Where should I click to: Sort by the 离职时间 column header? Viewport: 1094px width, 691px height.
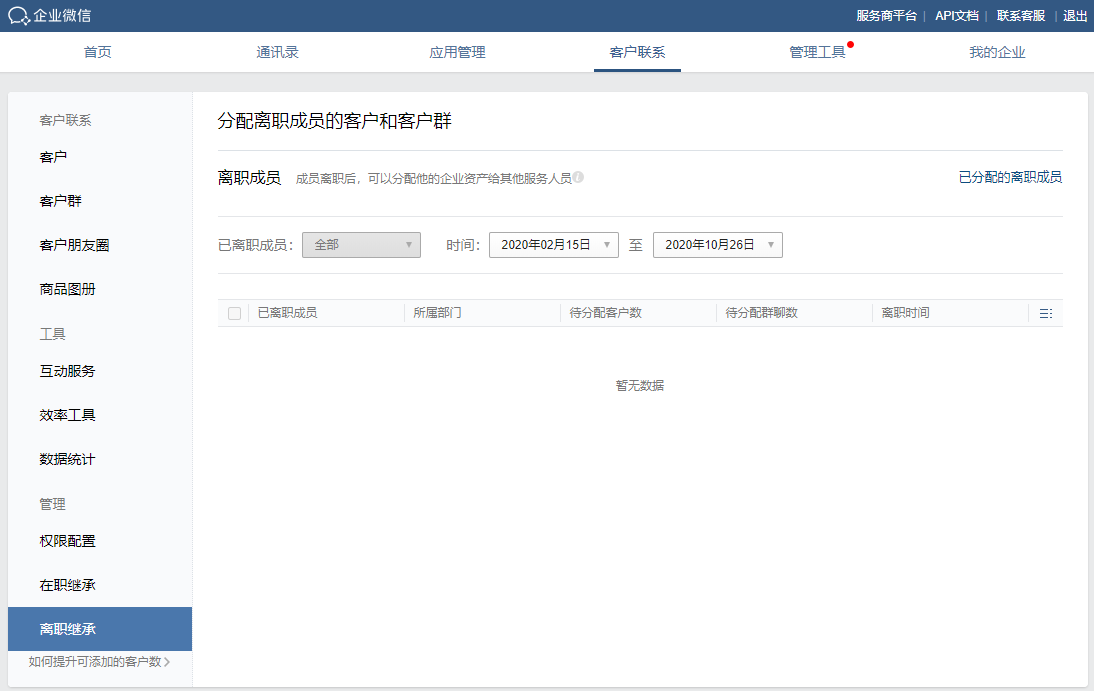pos(905,313)
